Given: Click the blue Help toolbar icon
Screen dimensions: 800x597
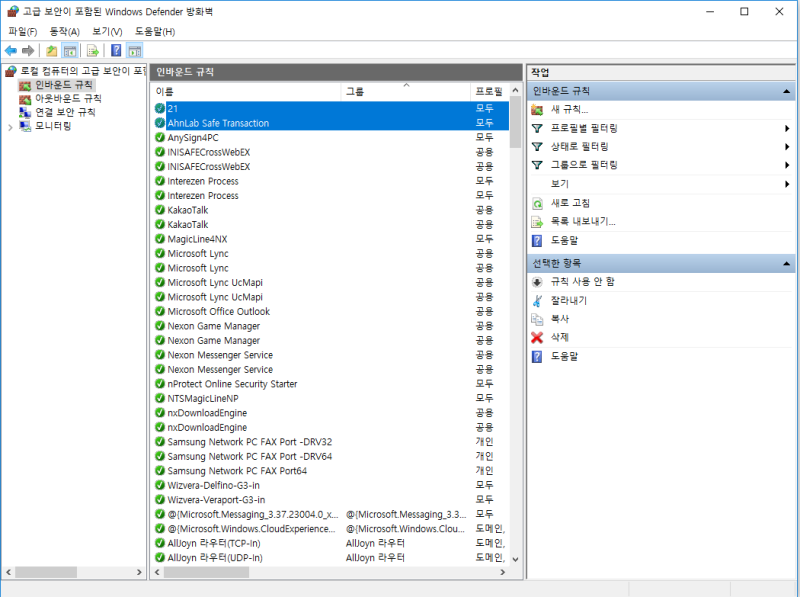Looking at the screenshot, I should pyautogui.click(x=116, y=51).
